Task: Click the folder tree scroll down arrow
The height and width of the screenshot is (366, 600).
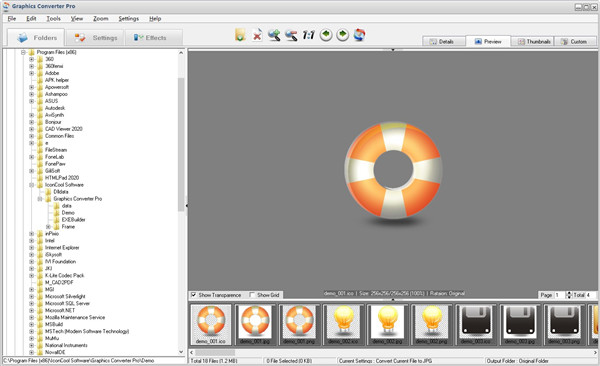Action: tap(181, 352)
